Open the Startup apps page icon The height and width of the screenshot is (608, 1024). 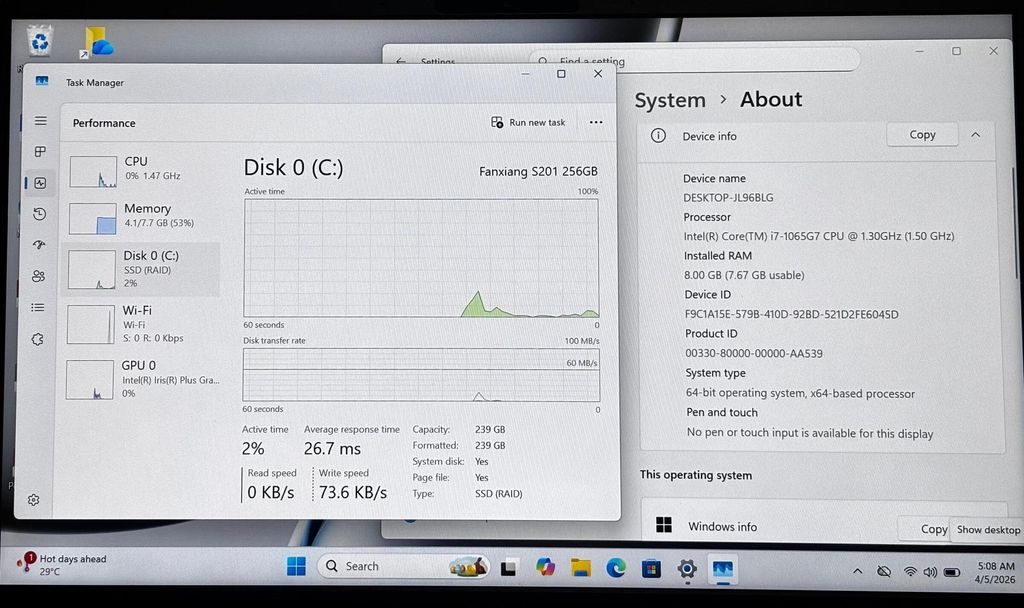[x=39, y=245]
